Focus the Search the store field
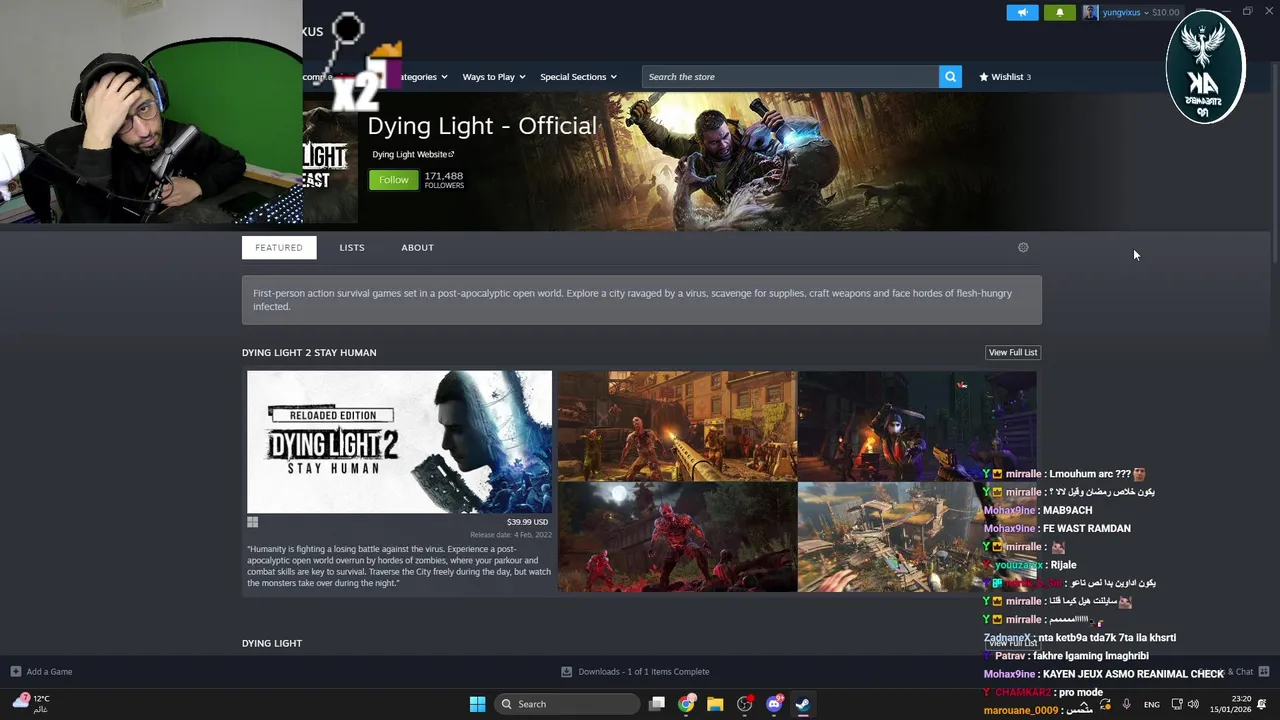This screenshot has width=1280, height=720. tap(790, 77)
